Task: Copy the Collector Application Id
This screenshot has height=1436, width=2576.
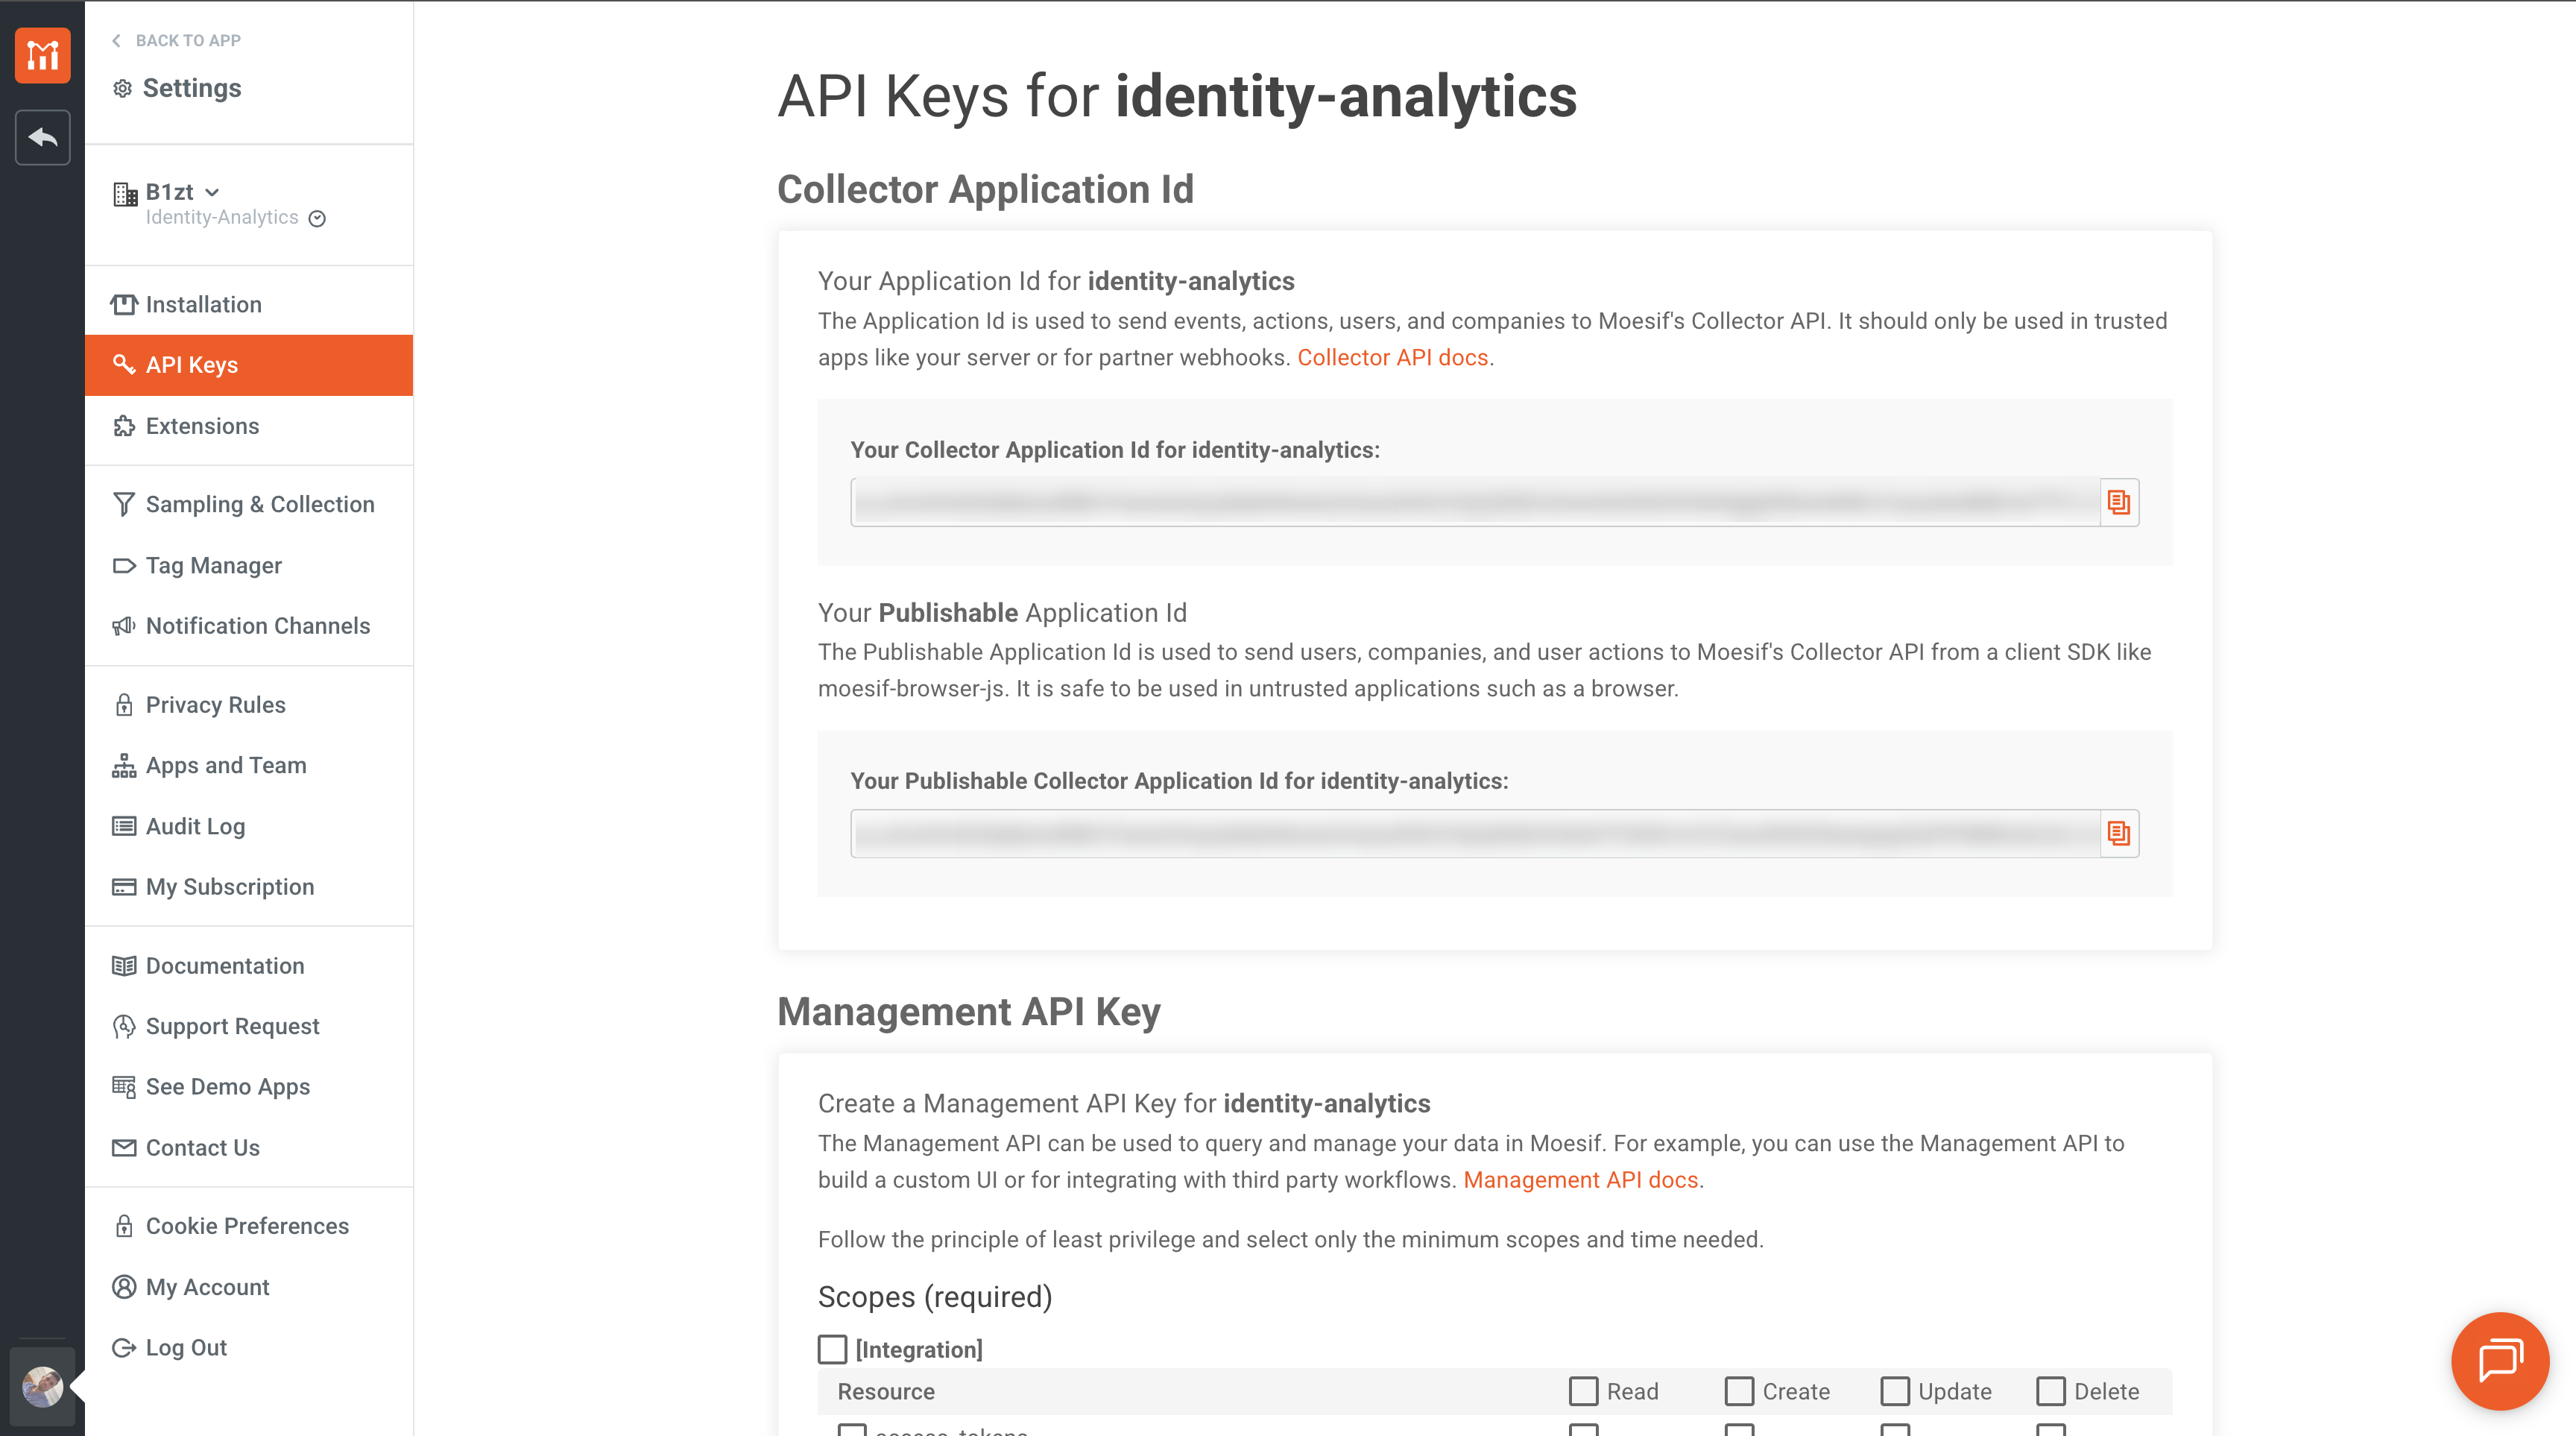Action: [x=2118, y=502]
